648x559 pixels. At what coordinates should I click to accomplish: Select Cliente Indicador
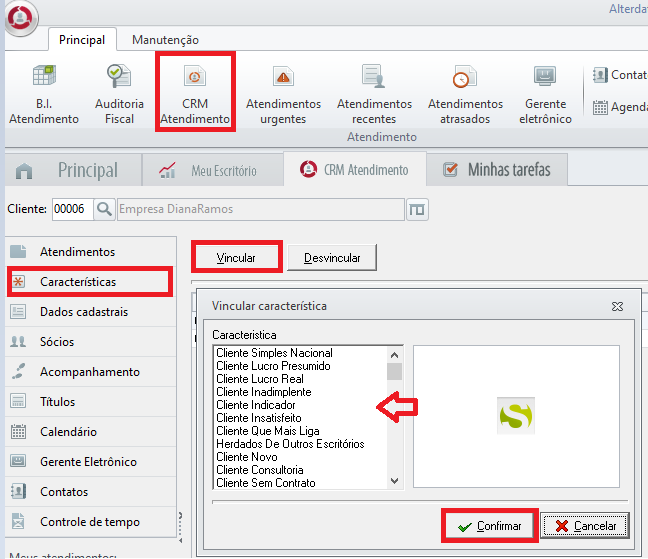click(x=256, y=405)
